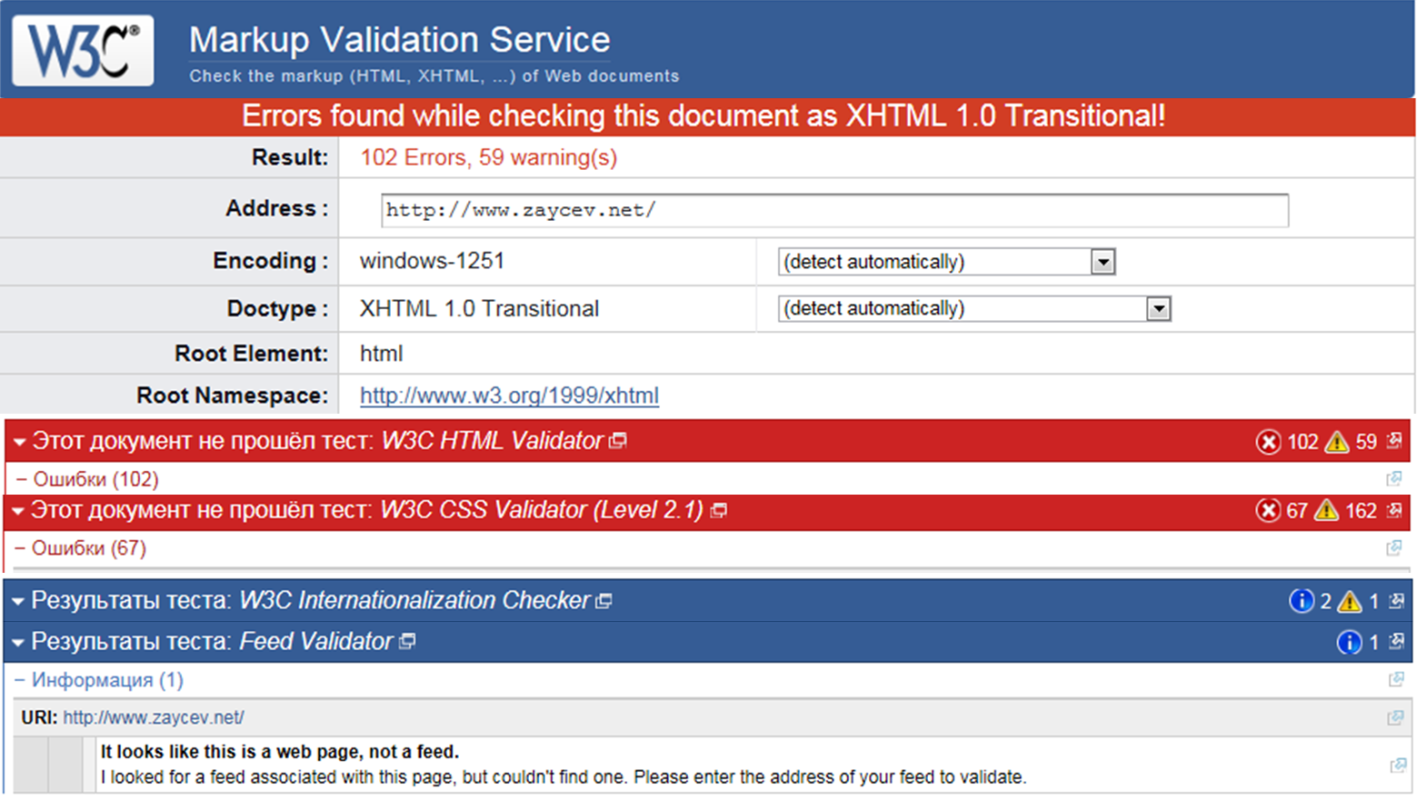Click the icon at right of Ошибки (67) row
Screen dimensions: 1417x801
tap(1394, 548)
